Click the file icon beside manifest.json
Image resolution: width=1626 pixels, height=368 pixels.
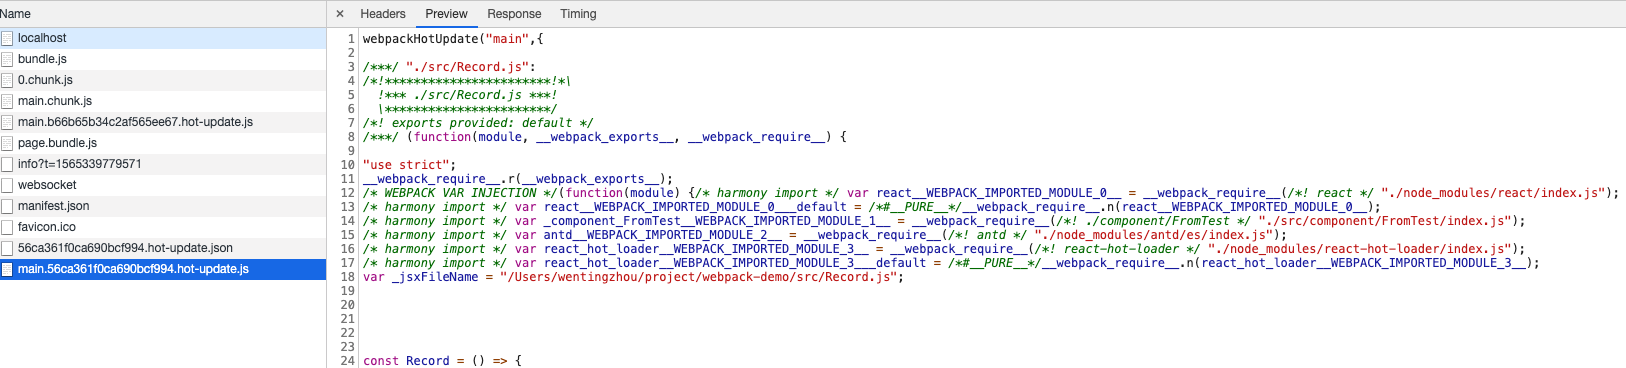(x=7, y=206)
